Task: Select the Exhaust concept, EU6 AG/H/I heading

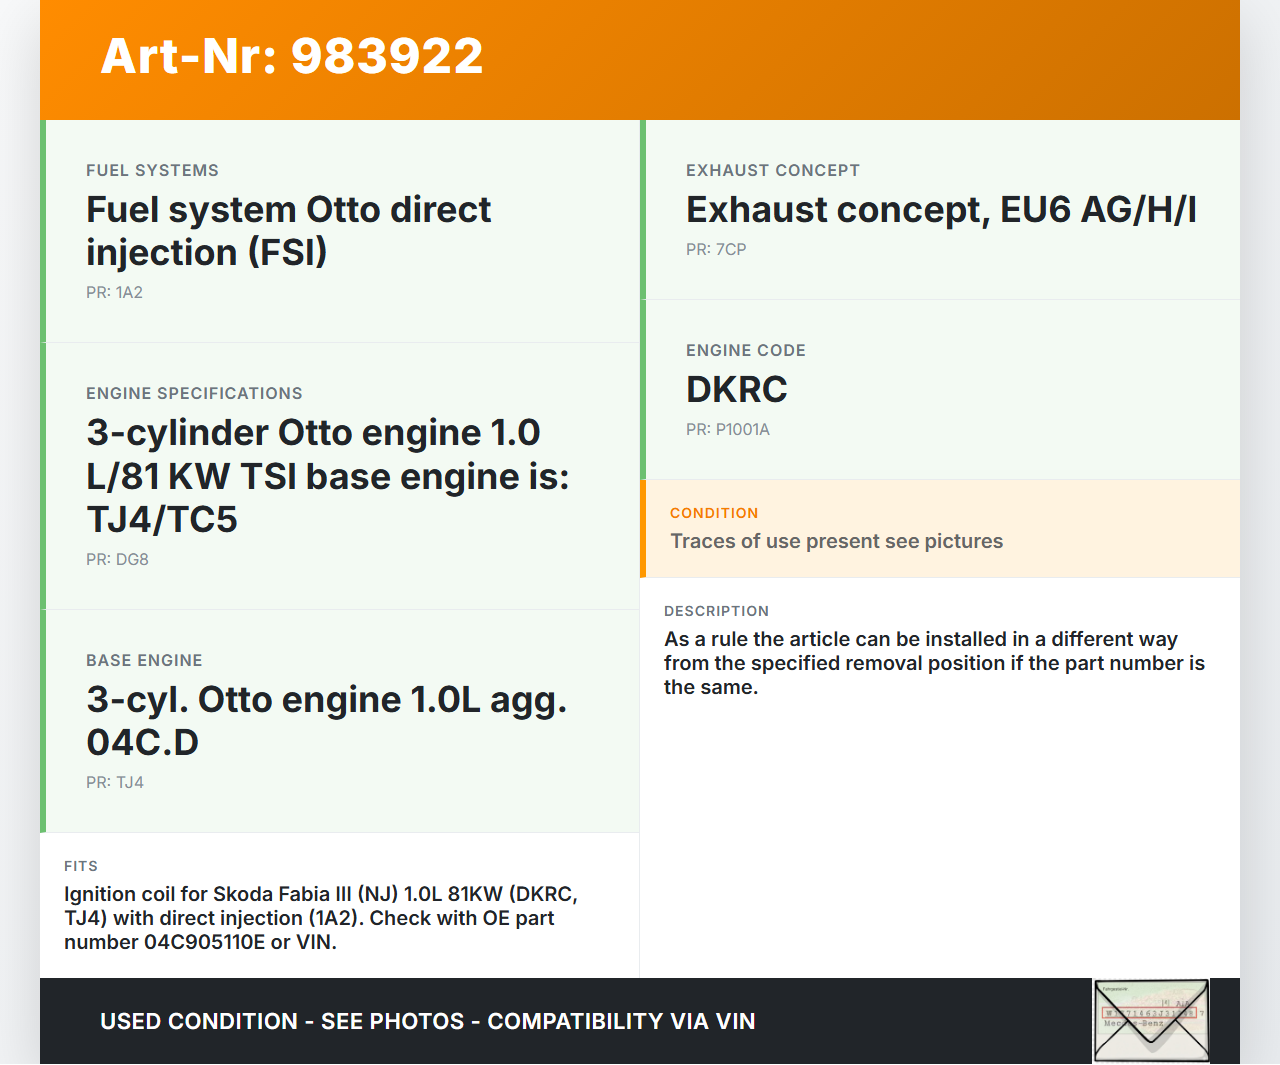Action: point(940,210)
